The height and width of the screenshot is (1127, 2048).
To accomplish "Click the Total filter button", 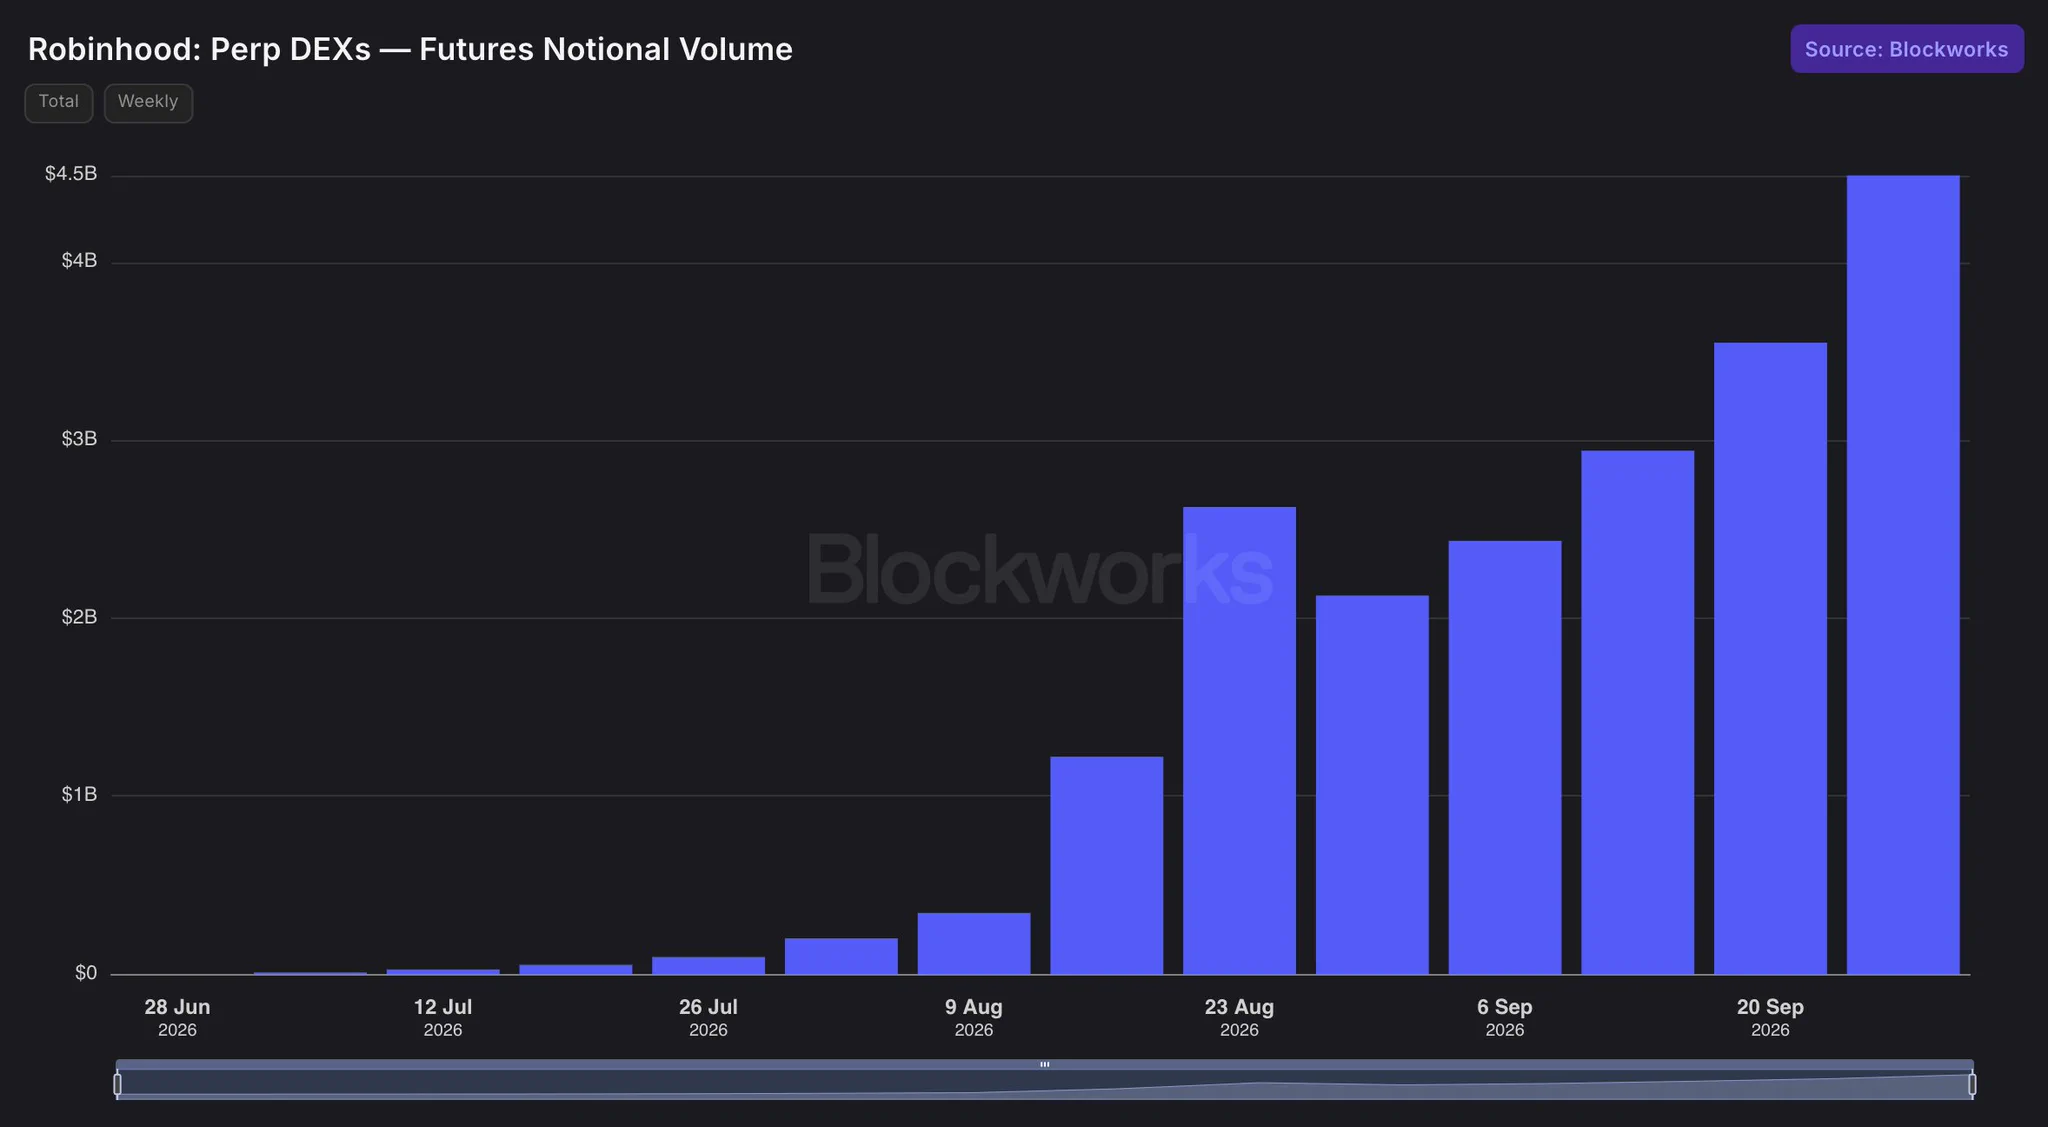I will (x=59, y=102).
